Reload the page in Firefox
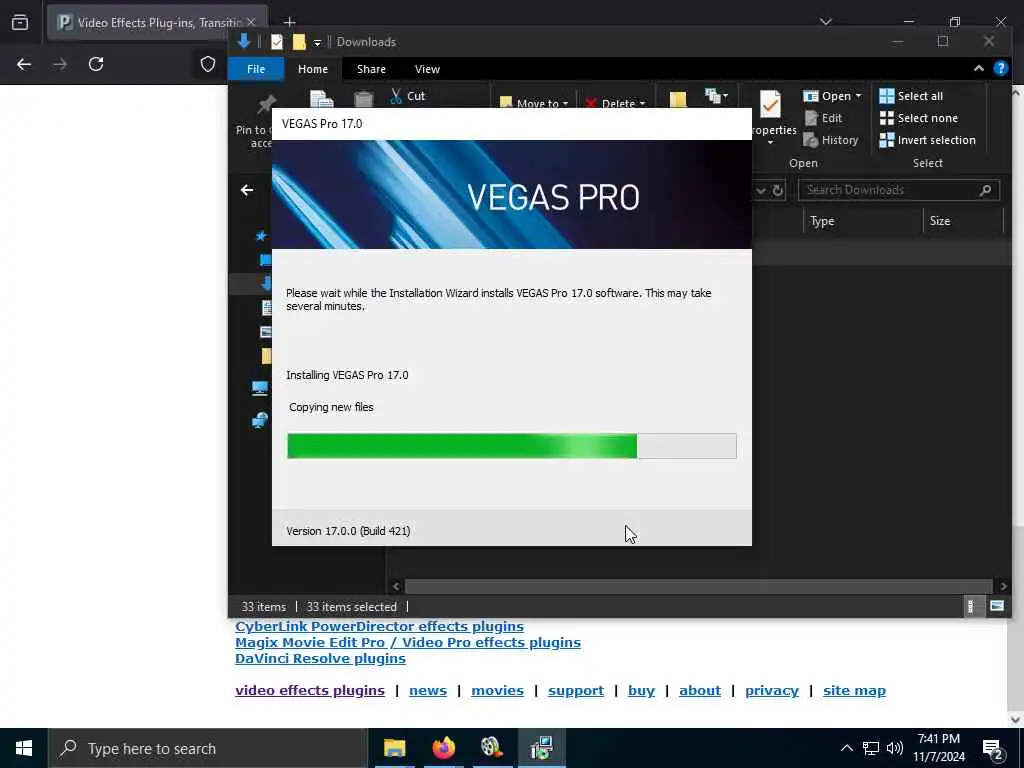The width and height of the screenshot is (1024, 768). (x=96, y=64)
